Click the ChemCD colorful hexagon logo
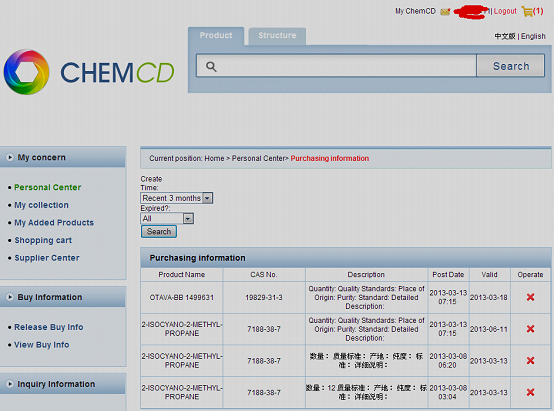Viewport: 555px width, 412px height. click(26, 72)
